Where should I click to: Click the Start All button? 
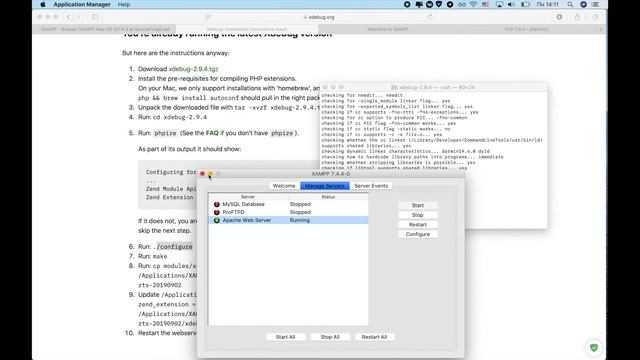285,337
